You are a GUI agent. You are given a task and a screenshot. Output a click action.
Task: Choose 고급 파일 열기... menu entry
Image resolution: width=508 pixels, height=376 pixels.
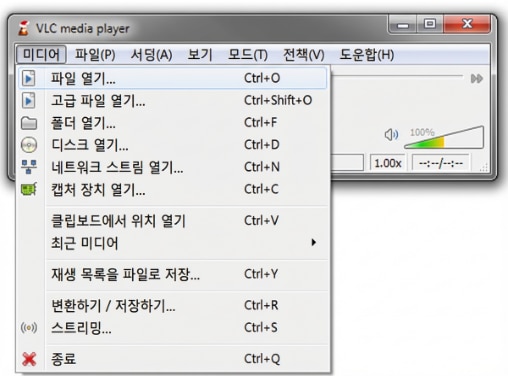[173, 100]
